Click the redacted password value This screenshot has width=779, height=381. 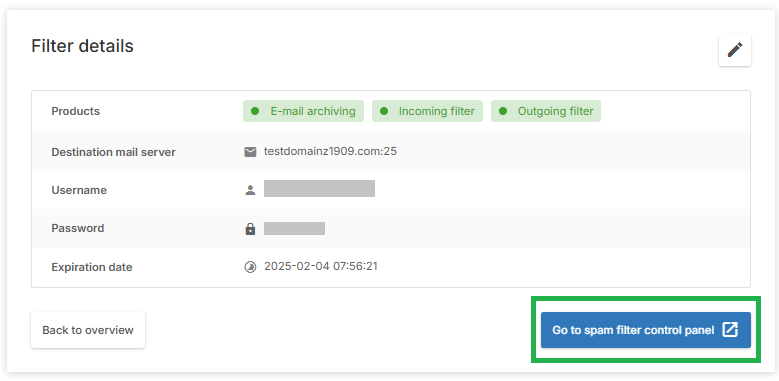tap(295, 229)
